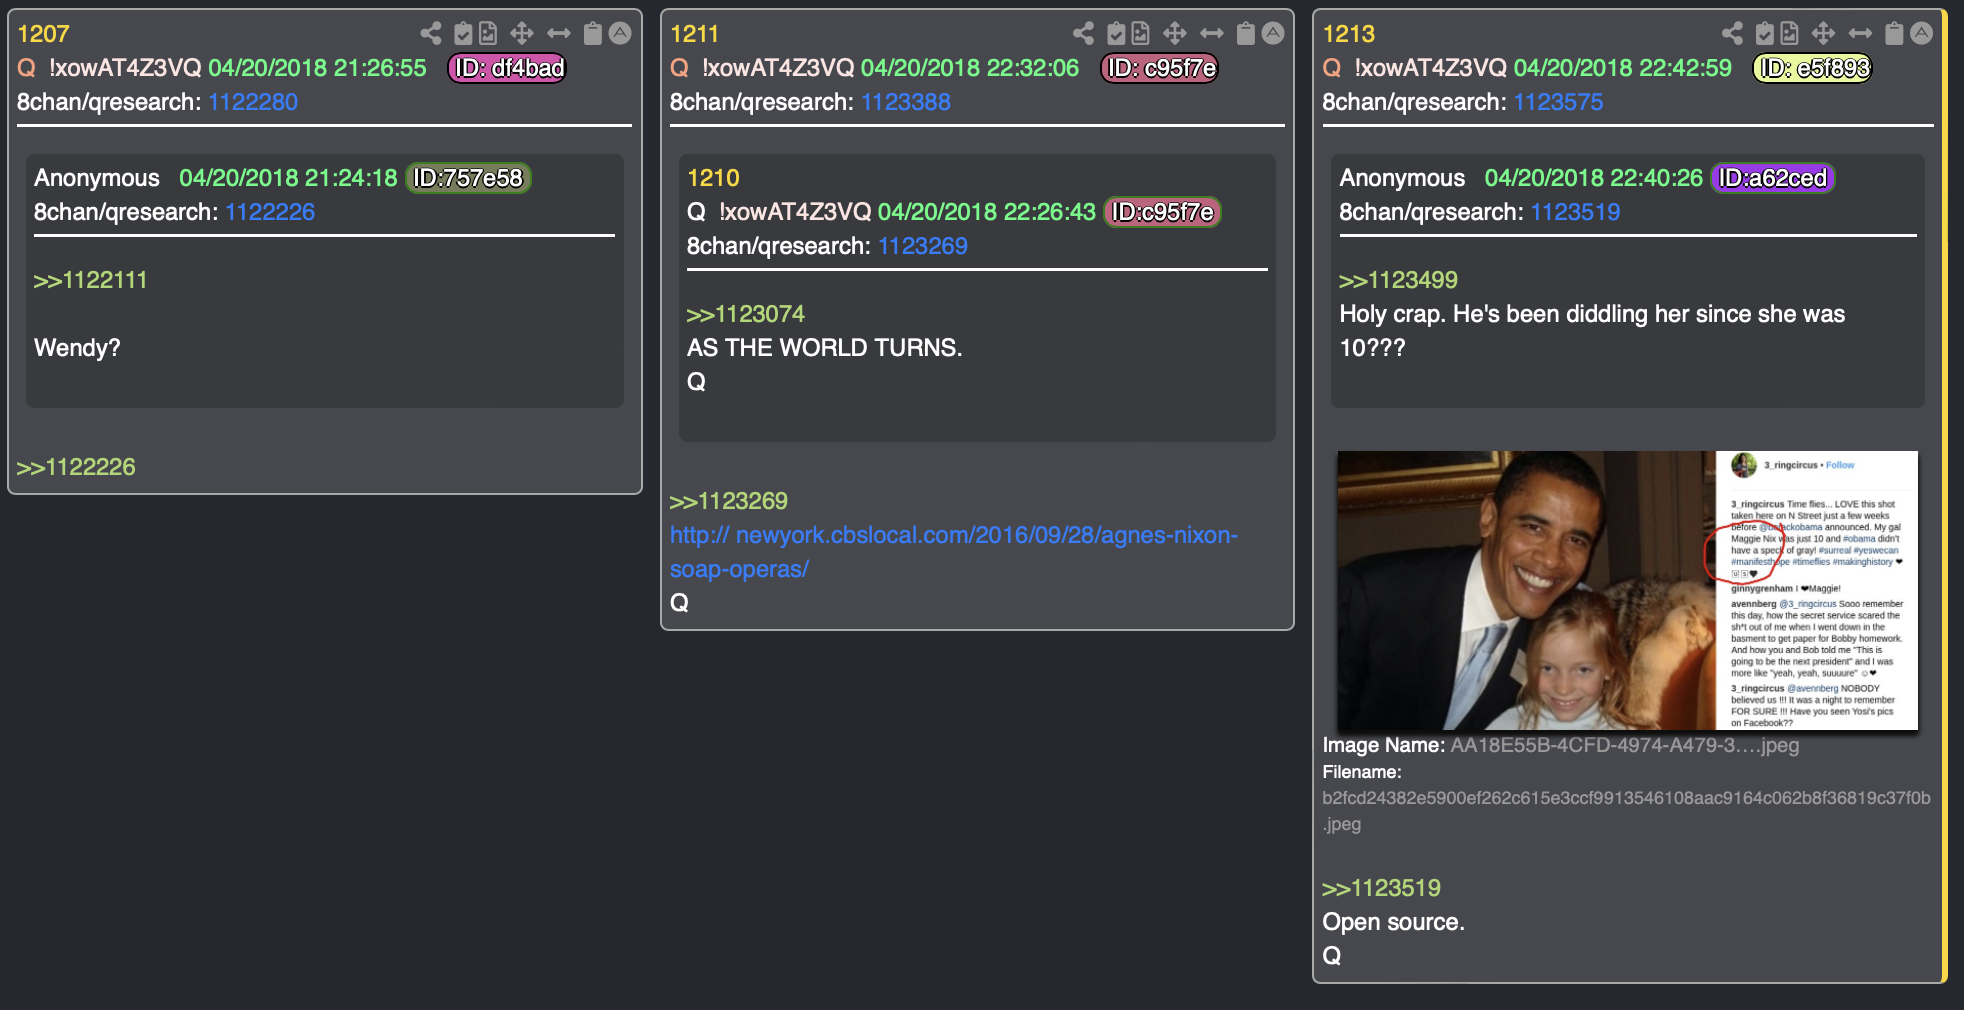Share post 1207 using the share icon
The width and height of the screenshot is (1964, 1010).
(x=431, y=33)
